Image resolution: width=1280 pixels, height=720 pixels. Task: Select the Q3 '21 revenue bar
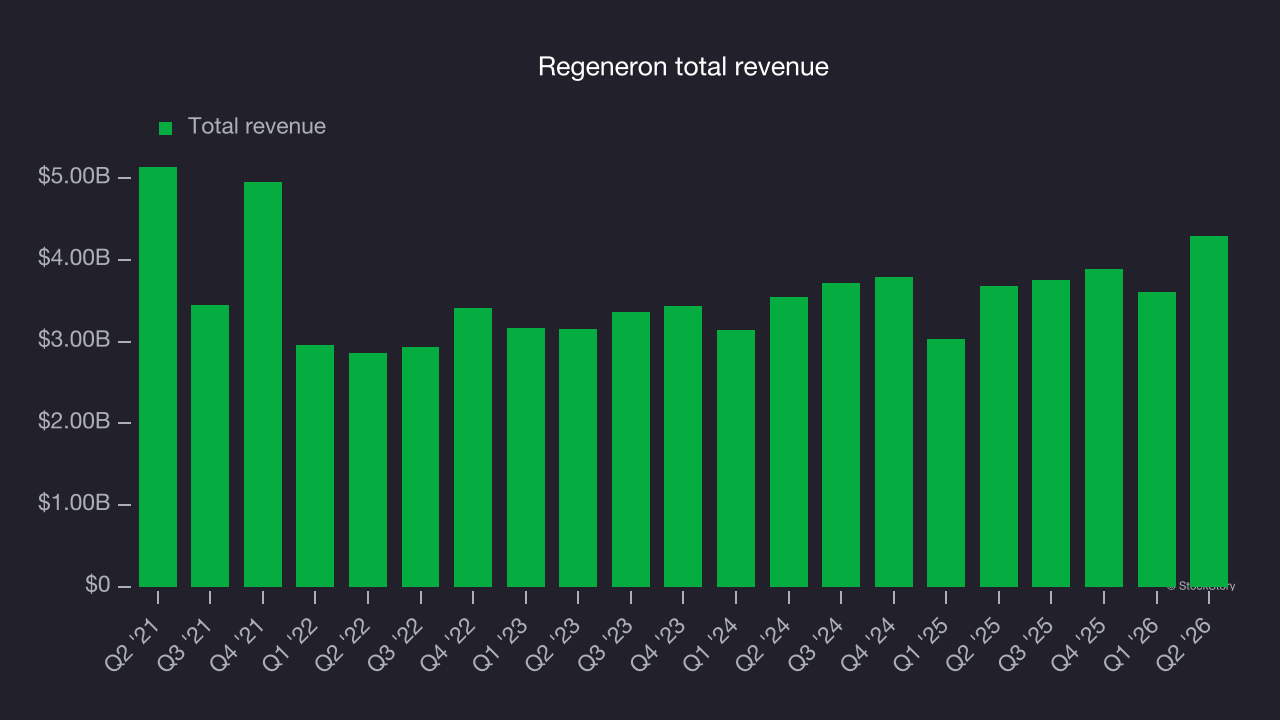tap(210, 446)
